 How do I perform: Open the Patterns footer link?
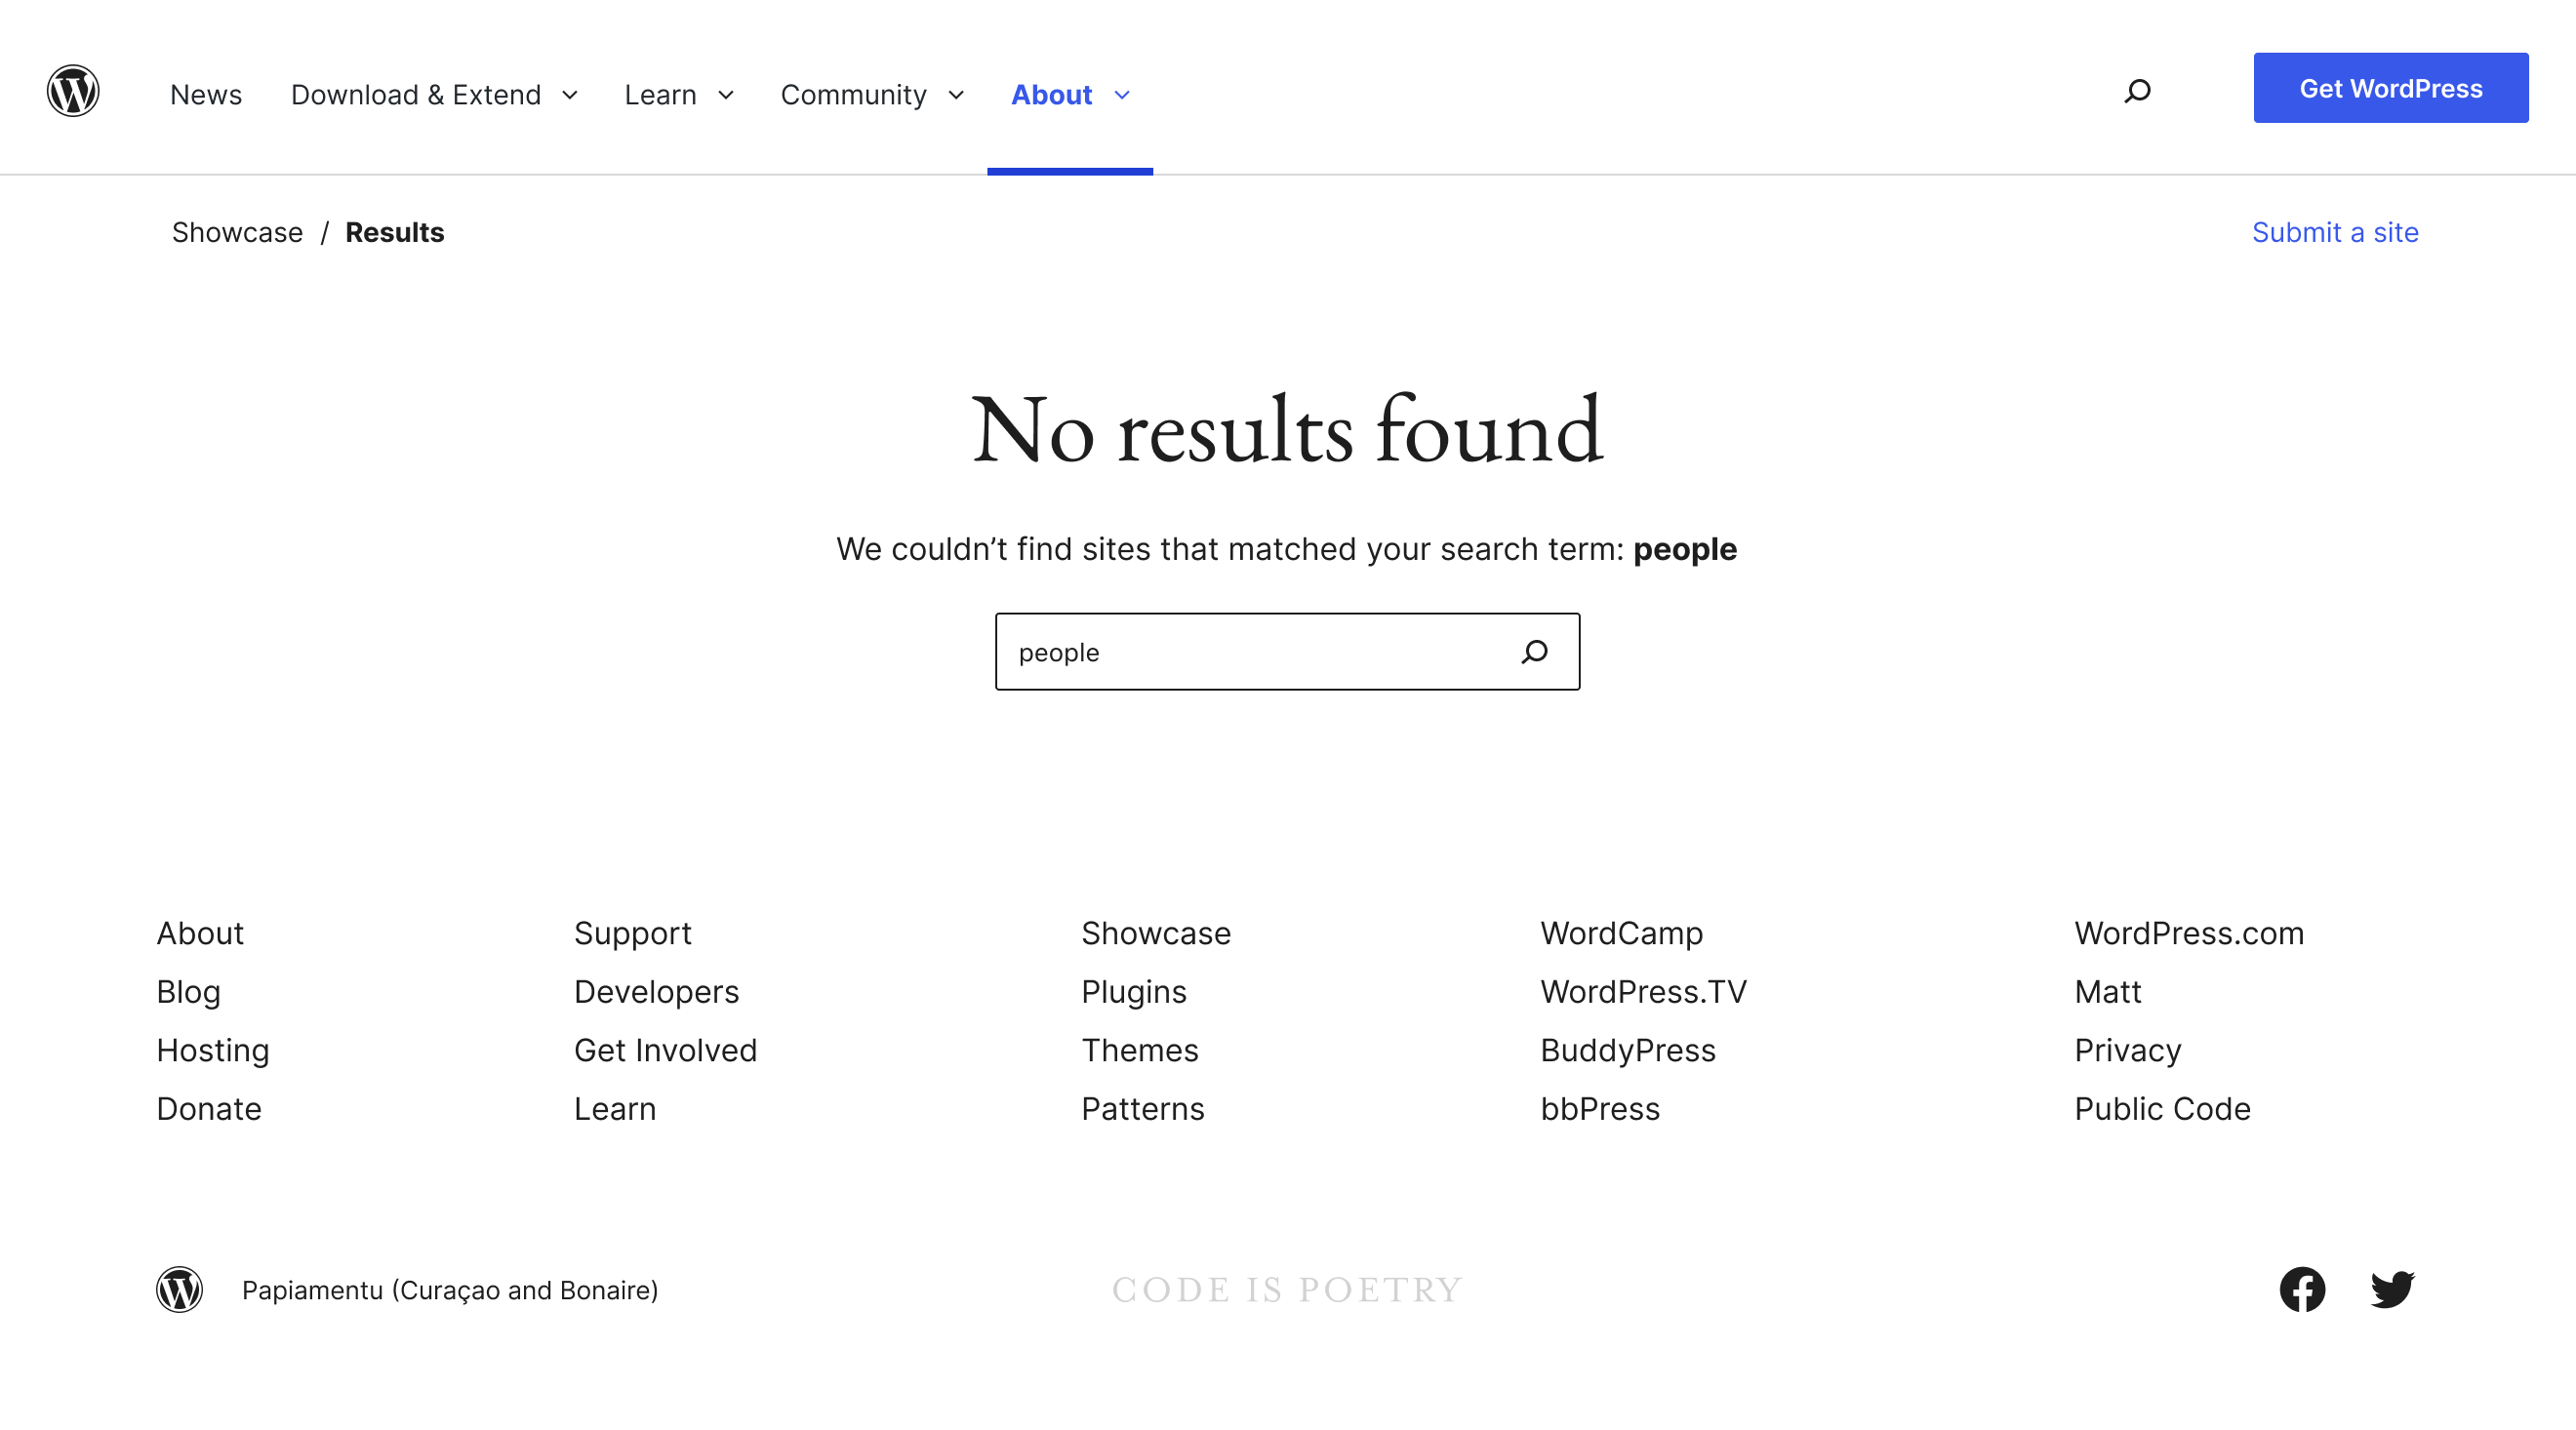pos(1142,1108)
